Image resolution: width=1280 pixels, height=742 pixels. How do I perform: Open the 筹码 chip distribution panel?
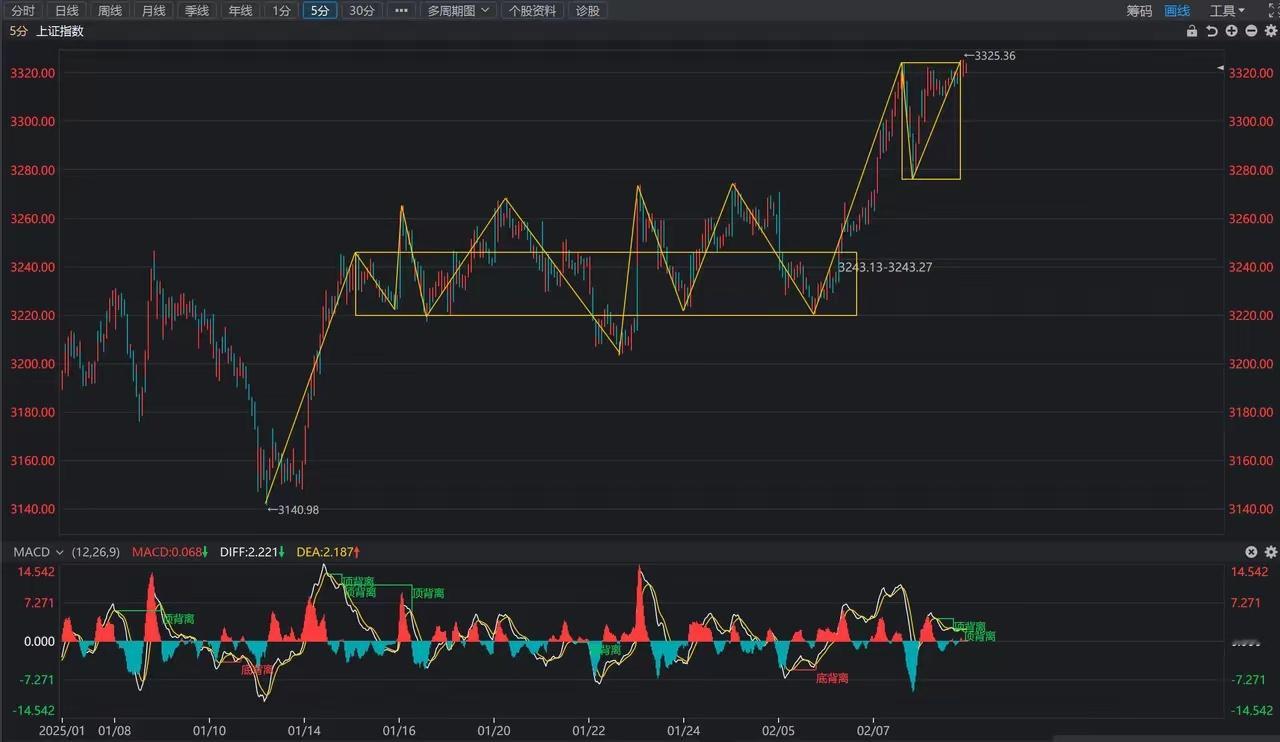pos(1139,11)
